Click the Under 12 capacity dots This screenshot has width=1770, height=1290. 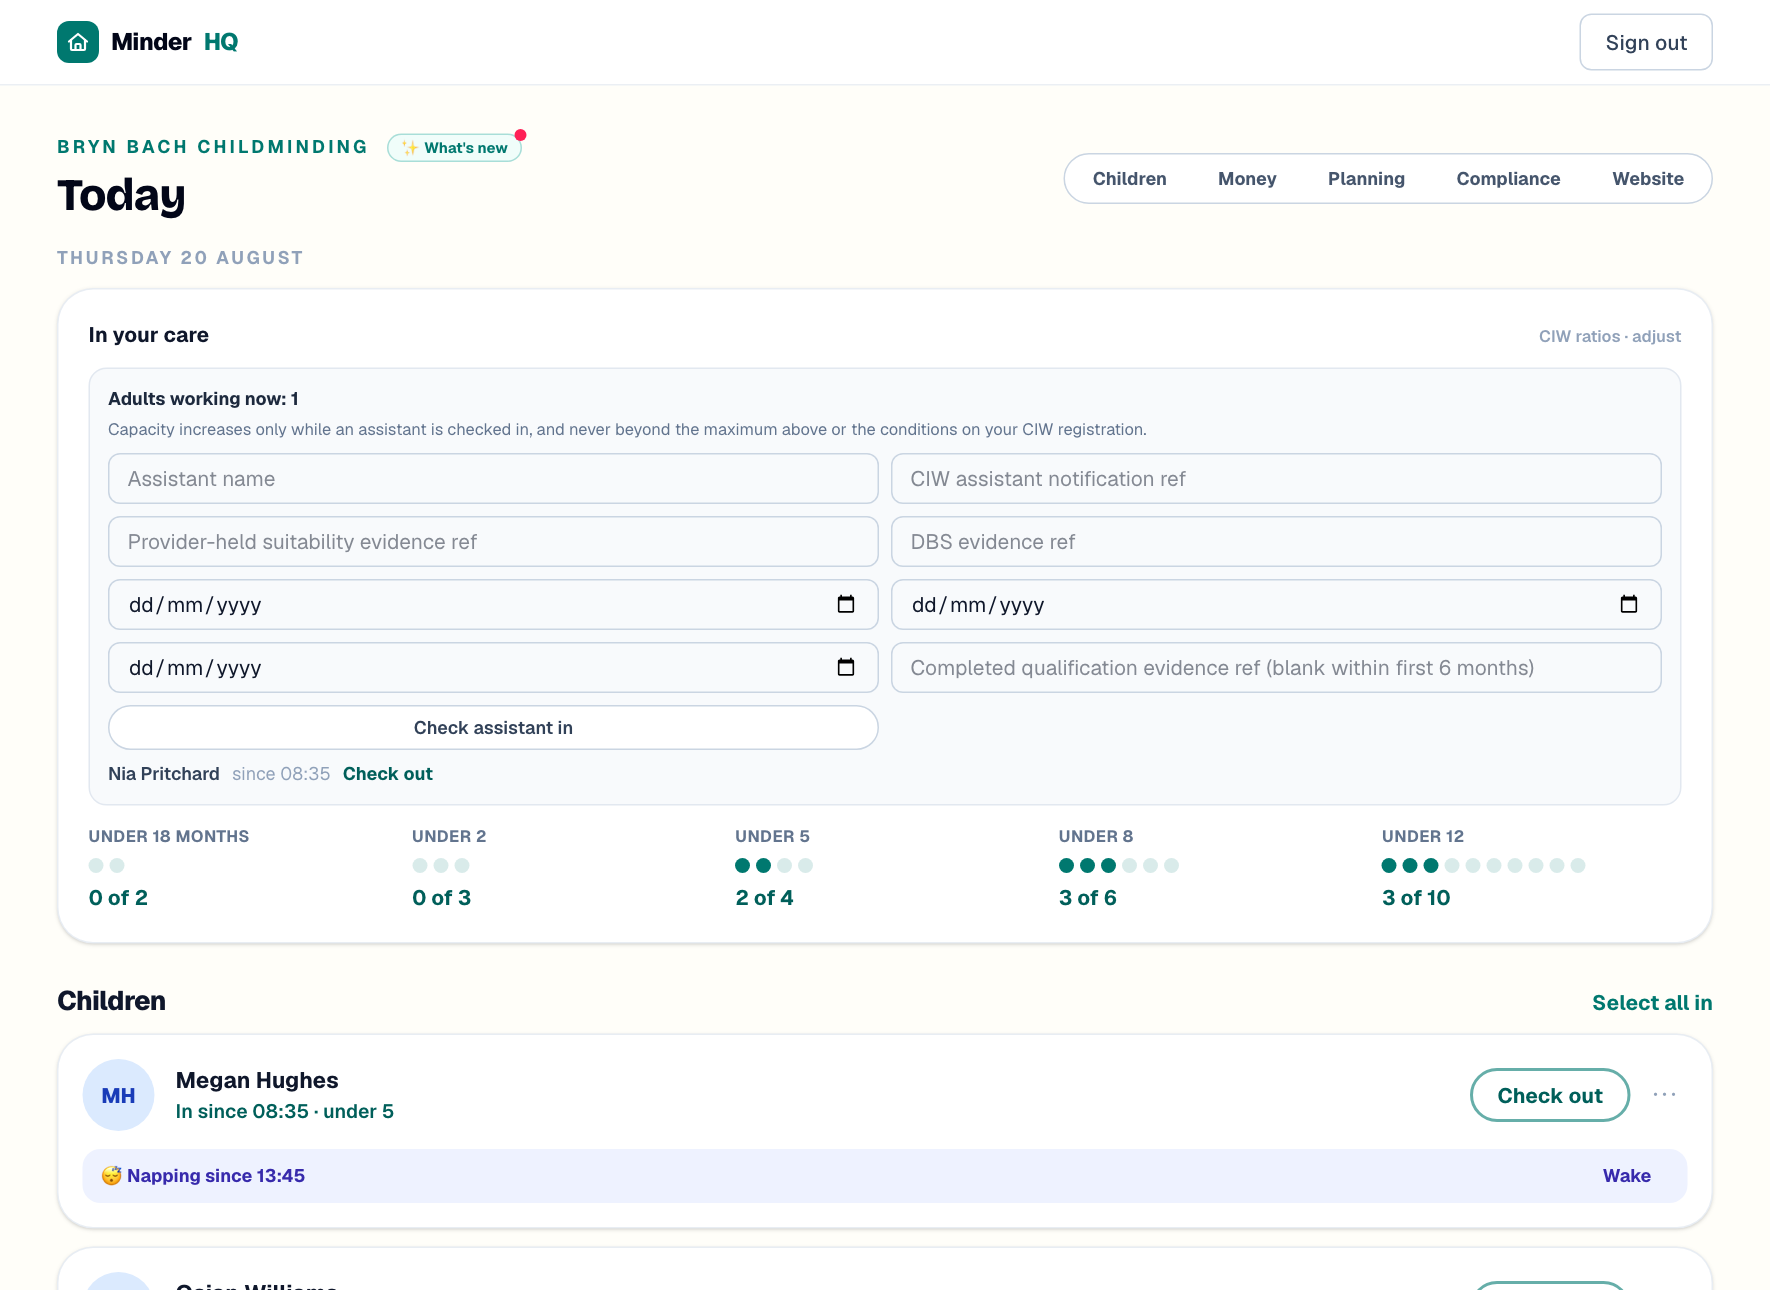point(1484,865)
